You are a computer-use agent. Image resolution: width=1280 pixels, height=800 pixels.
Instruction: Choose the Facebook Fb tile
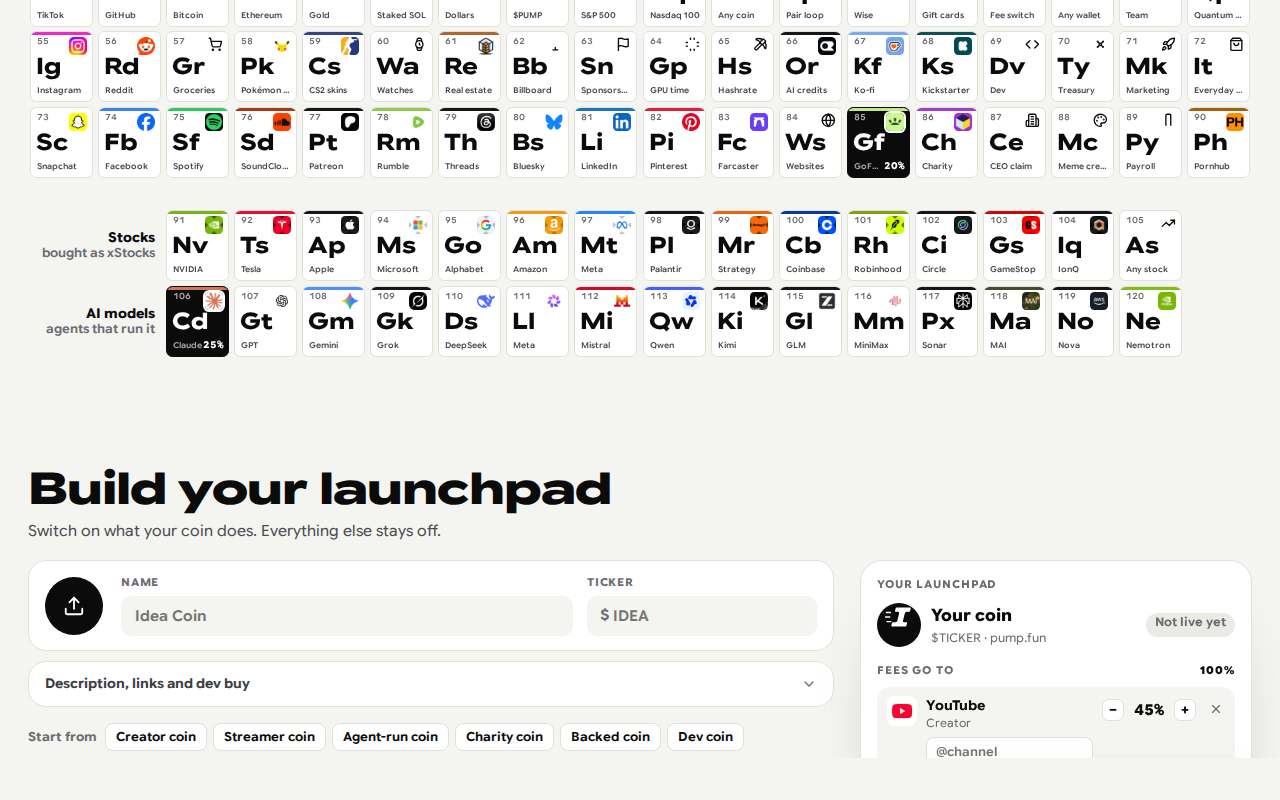[129, 143]
